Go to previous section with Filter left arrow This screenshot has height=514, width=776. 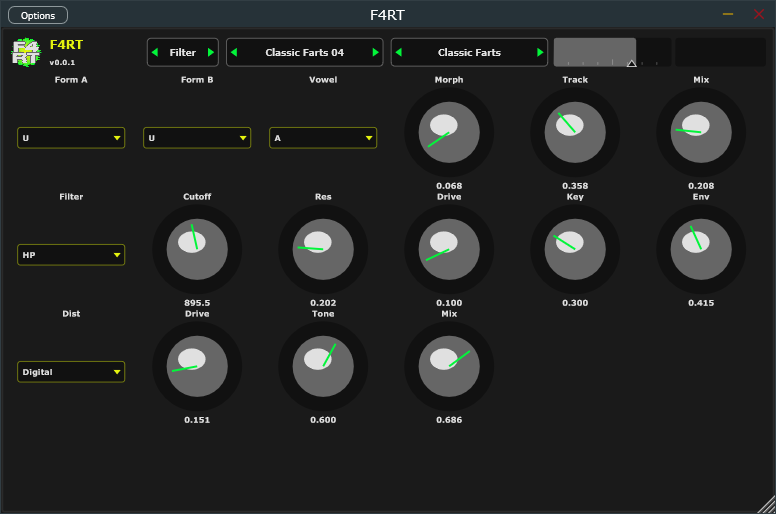[155, 52]
